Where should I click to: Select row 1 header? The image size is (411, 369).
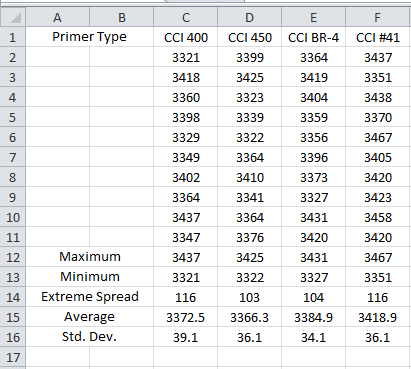click(x=13, y=37)
